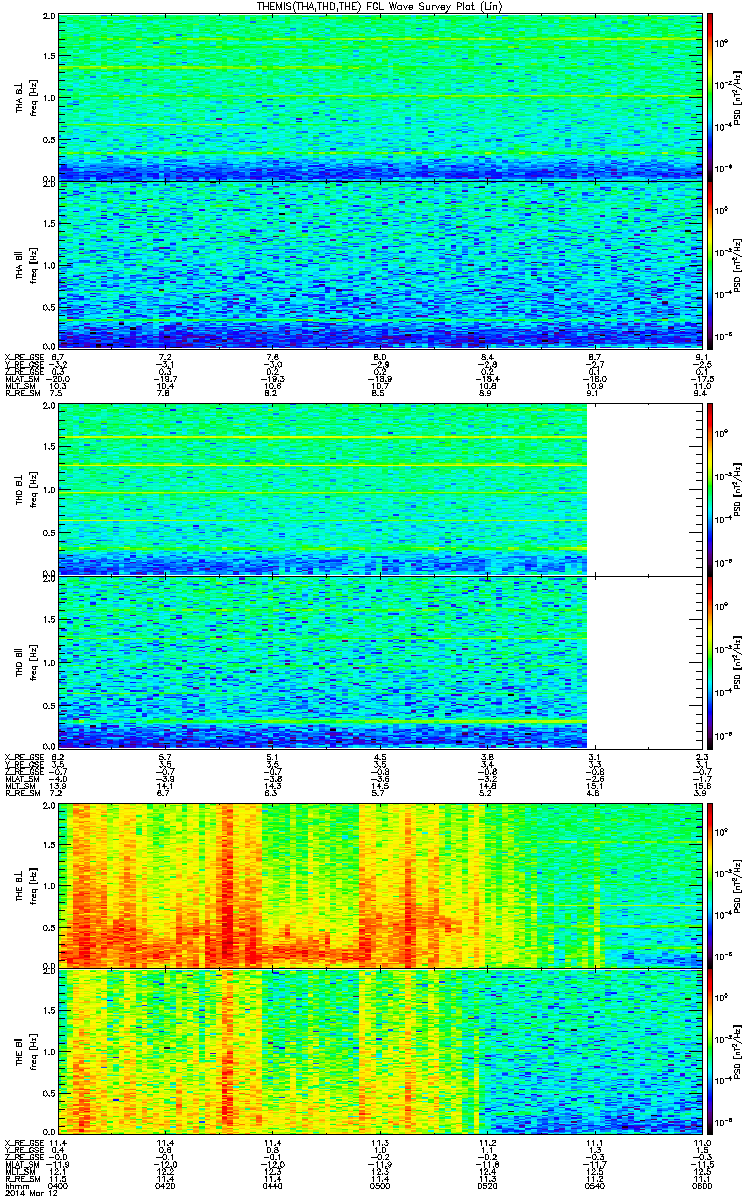The width and height of the screenshot is (750, 1200).
Task: Click the 'THA B∥ freq [Hz]' axis label
Action: coord(25,264)
